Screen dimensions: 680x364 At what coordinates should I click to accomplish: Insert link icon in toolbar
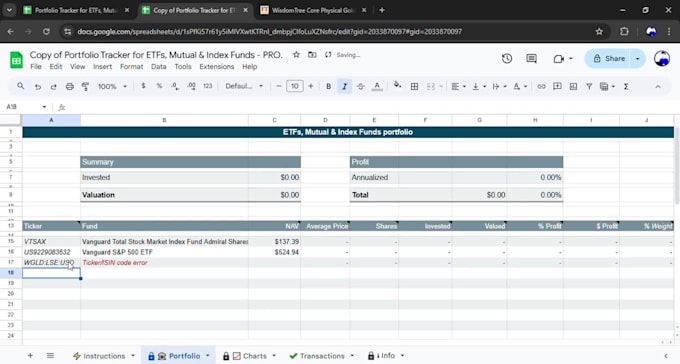tap(541, 86)
